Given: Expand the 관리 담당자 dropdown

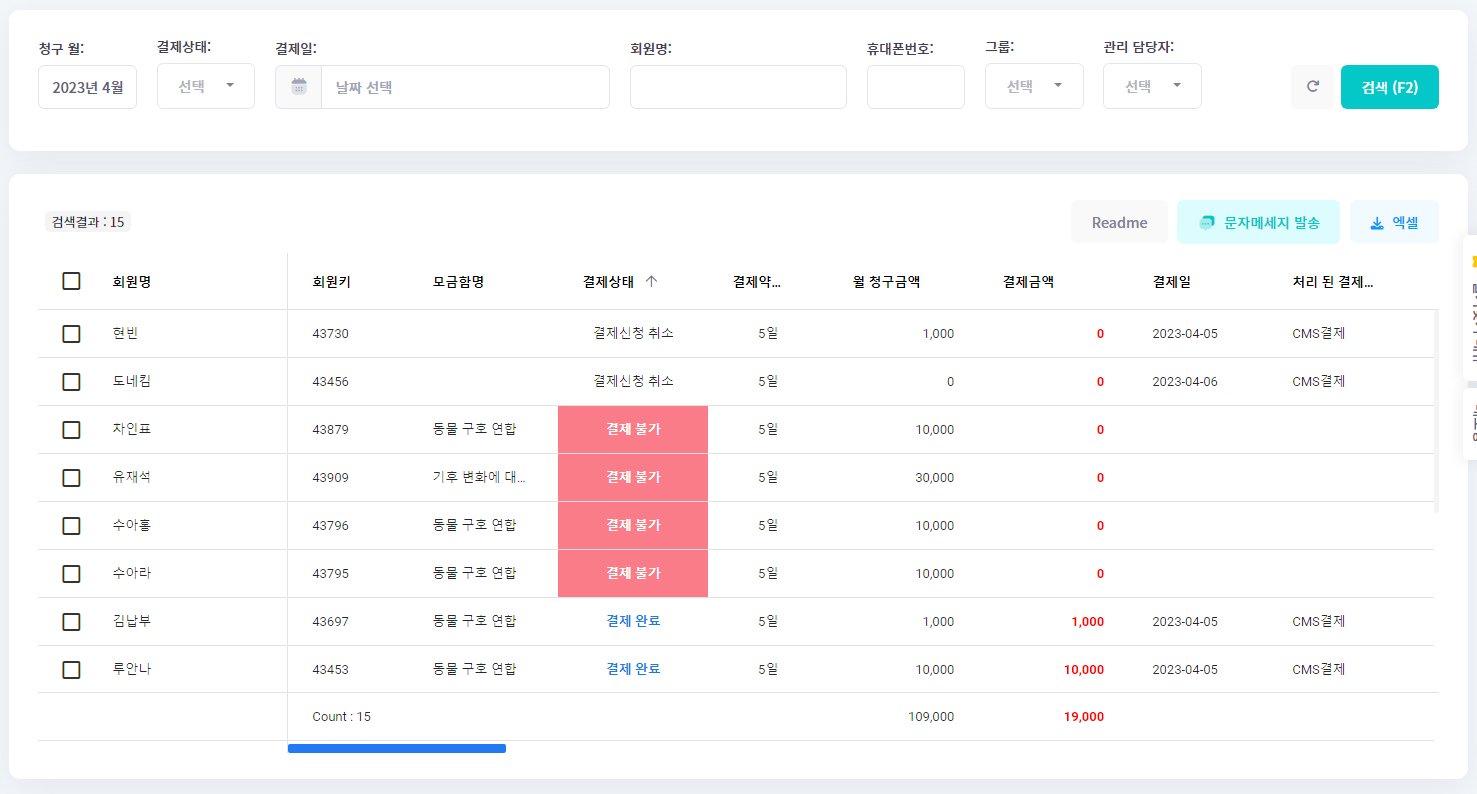Looking at the screenshot, I should point(1152,87).
